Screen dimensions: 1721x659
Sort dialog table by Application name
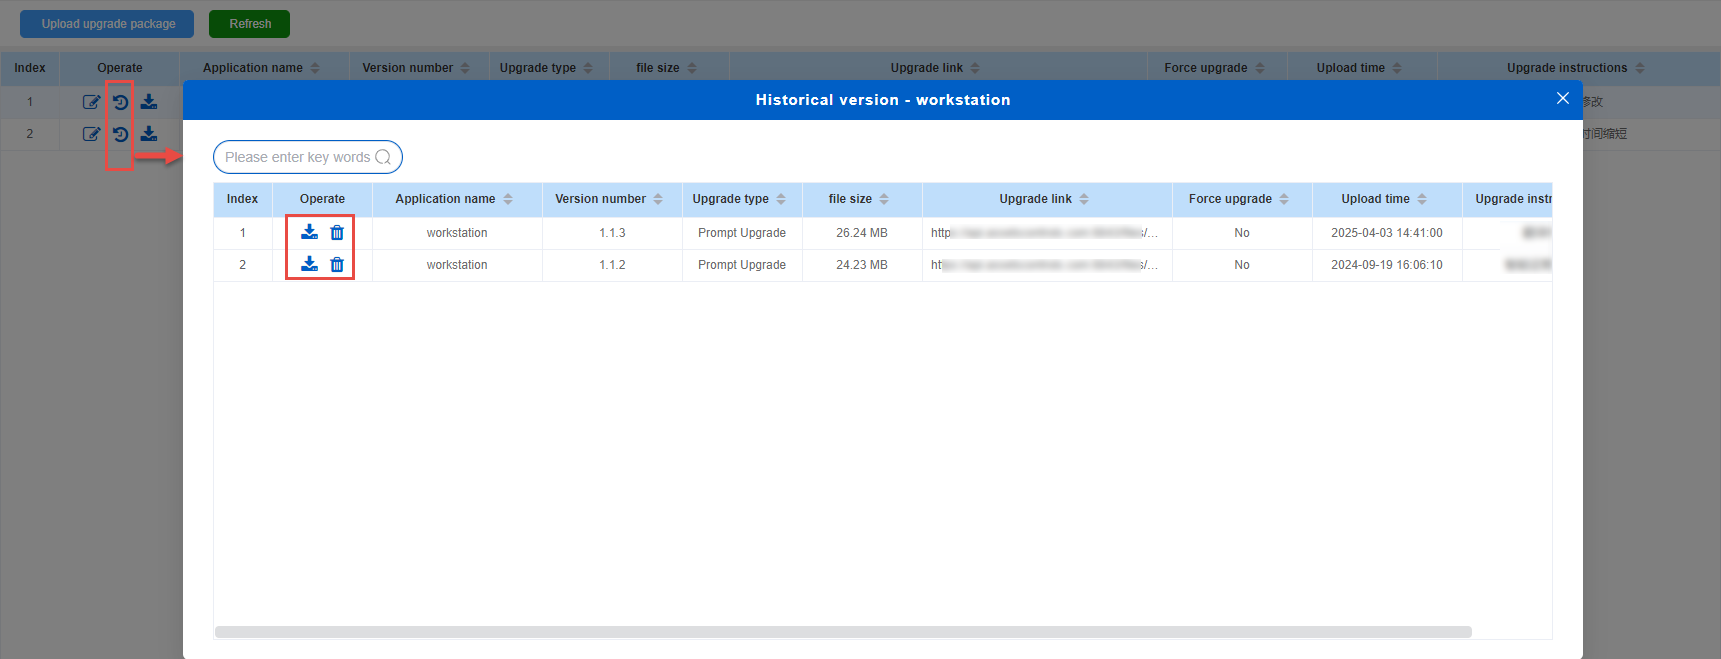(508, 199)
